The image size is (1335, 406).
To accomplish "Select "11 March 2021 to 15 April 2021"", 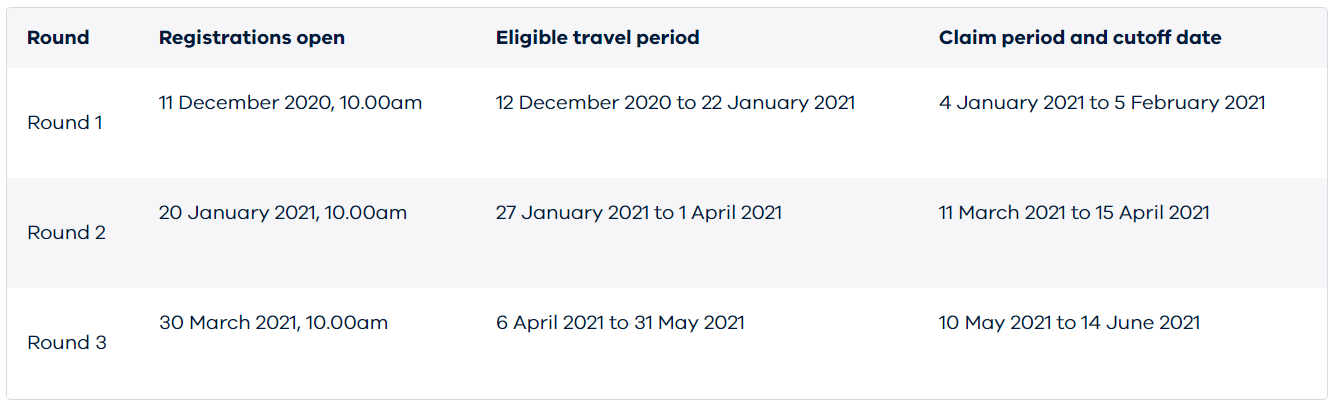I will coord(1074,213).
